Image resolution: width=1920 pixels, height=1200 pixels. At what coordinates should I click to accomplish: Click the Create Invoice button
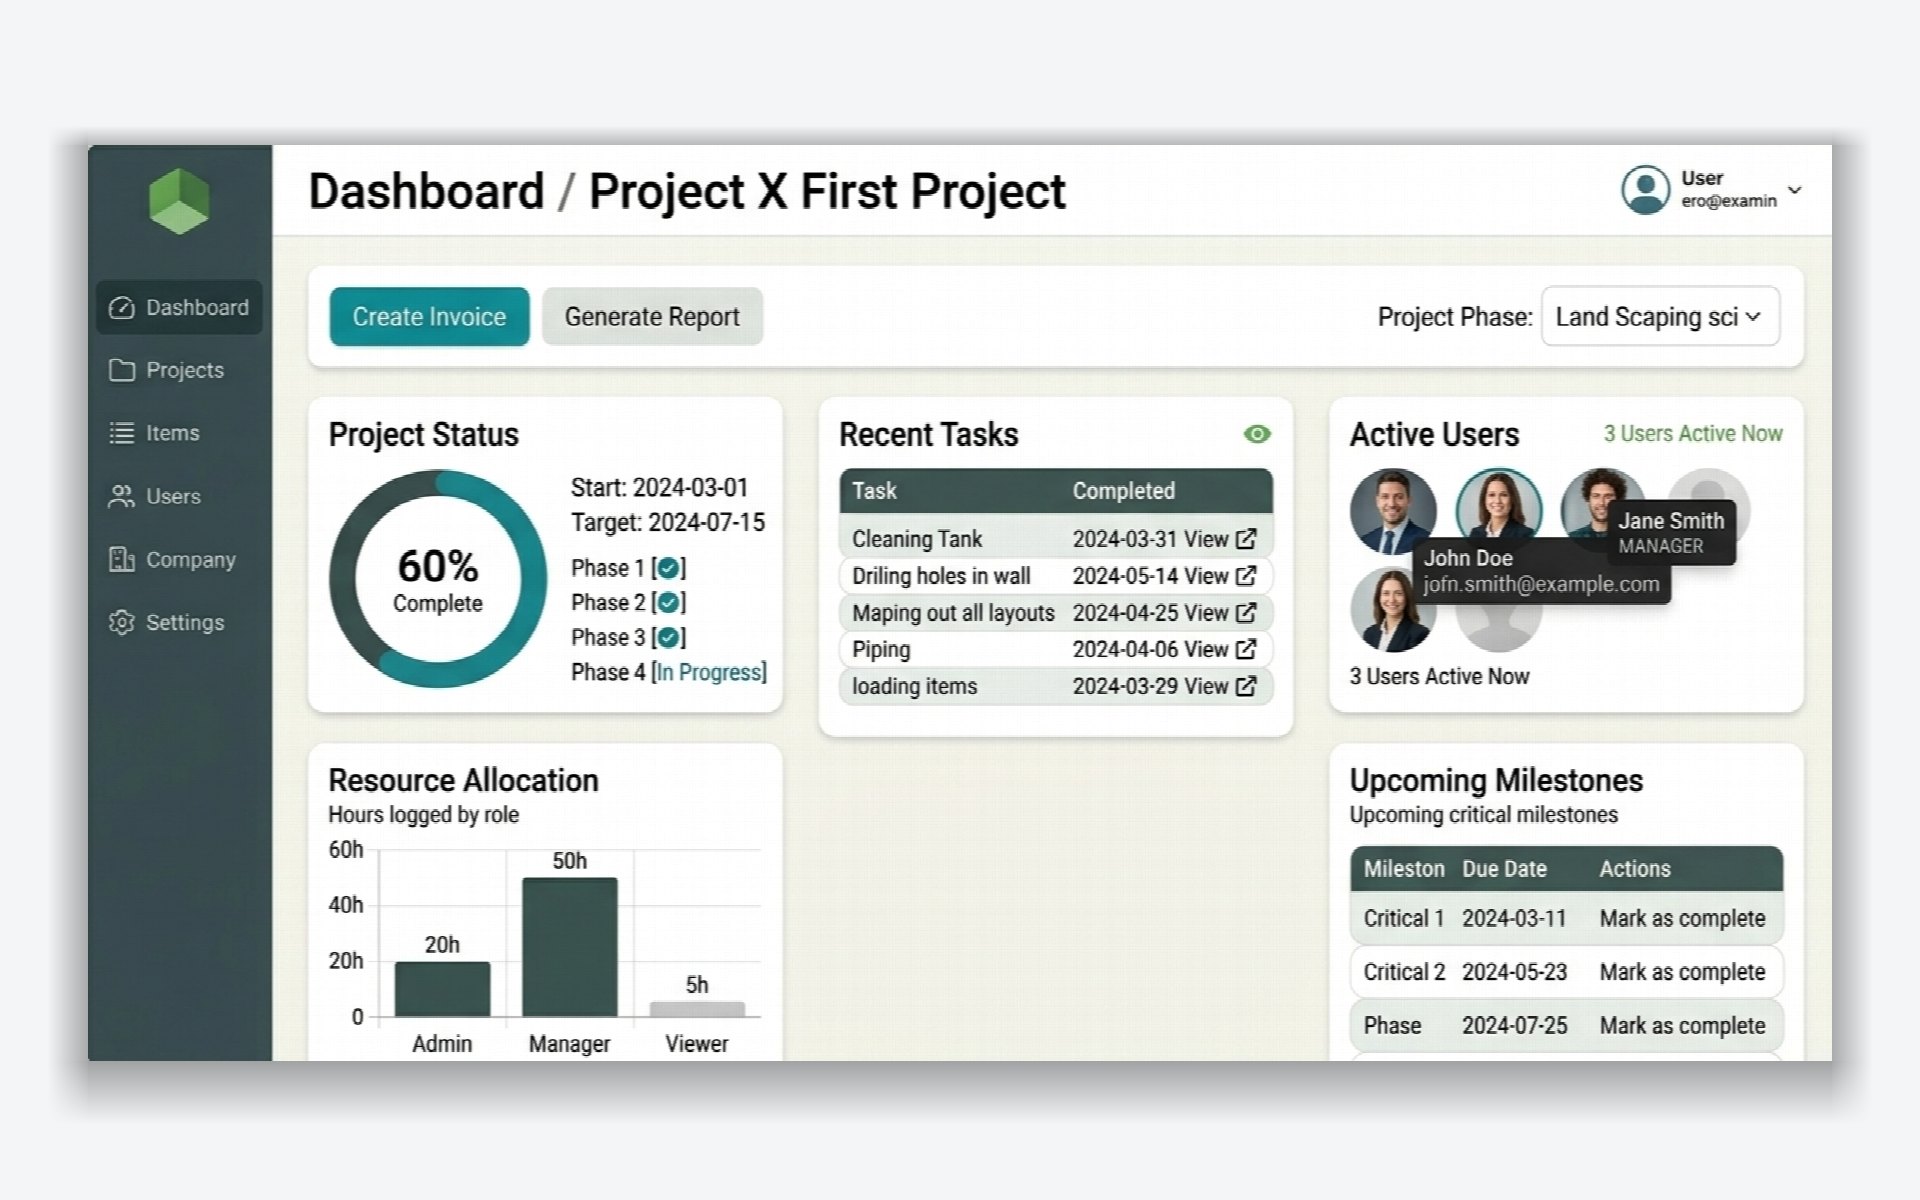[x=429, y=317]
